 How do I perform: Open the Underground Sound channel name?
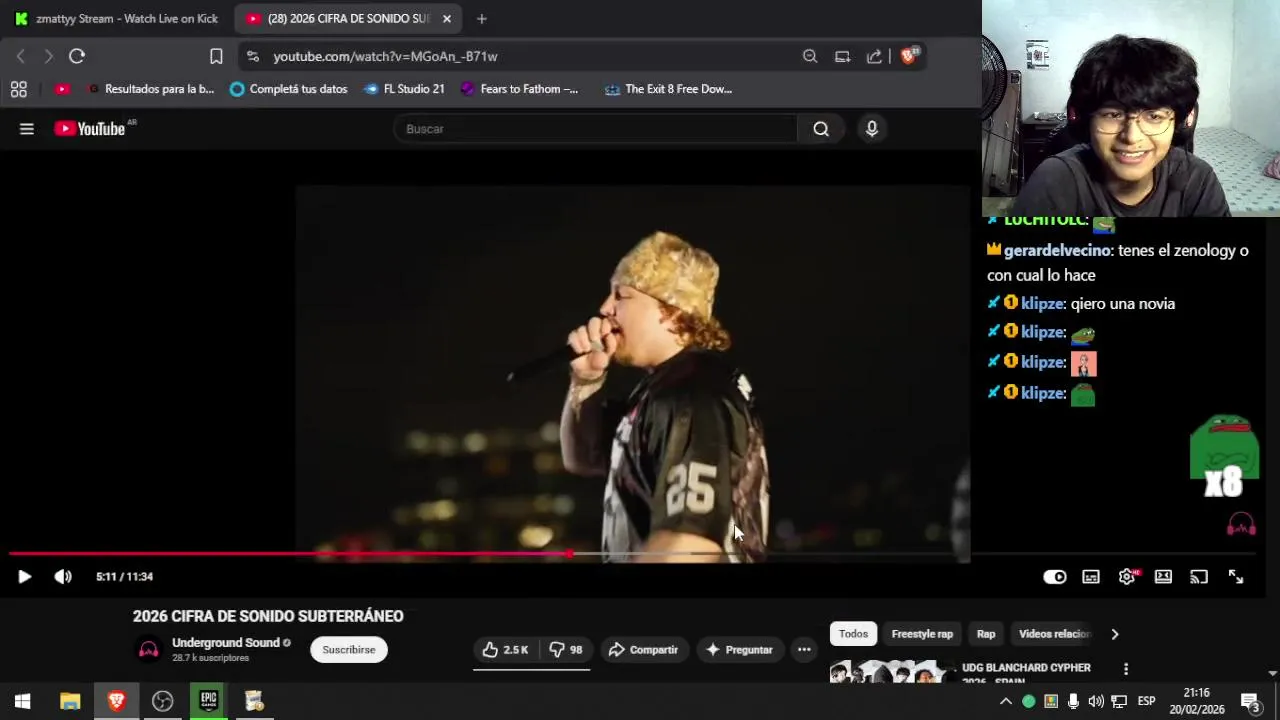coord(225,643)
